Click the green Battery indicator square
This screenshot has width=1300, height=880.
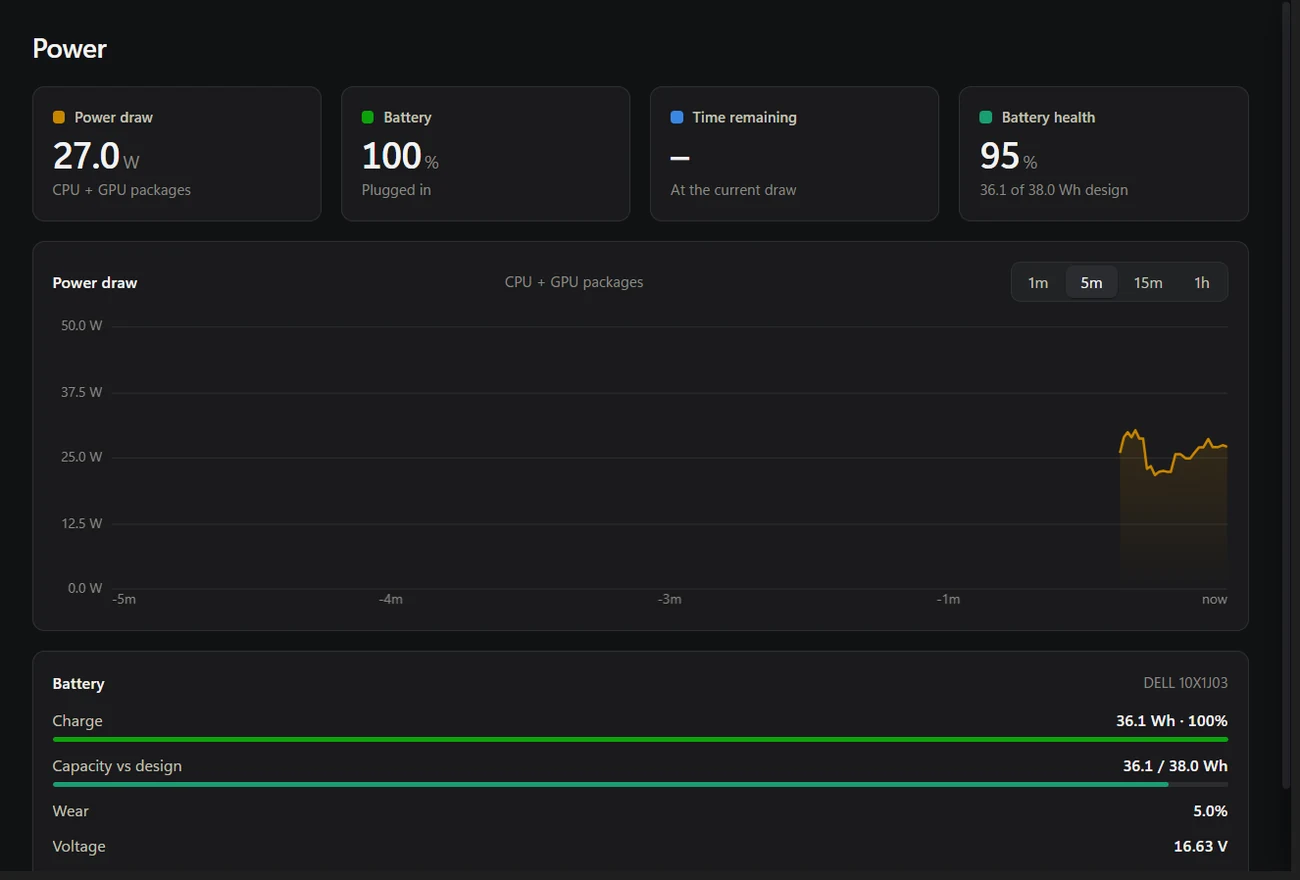coord(368,117)
